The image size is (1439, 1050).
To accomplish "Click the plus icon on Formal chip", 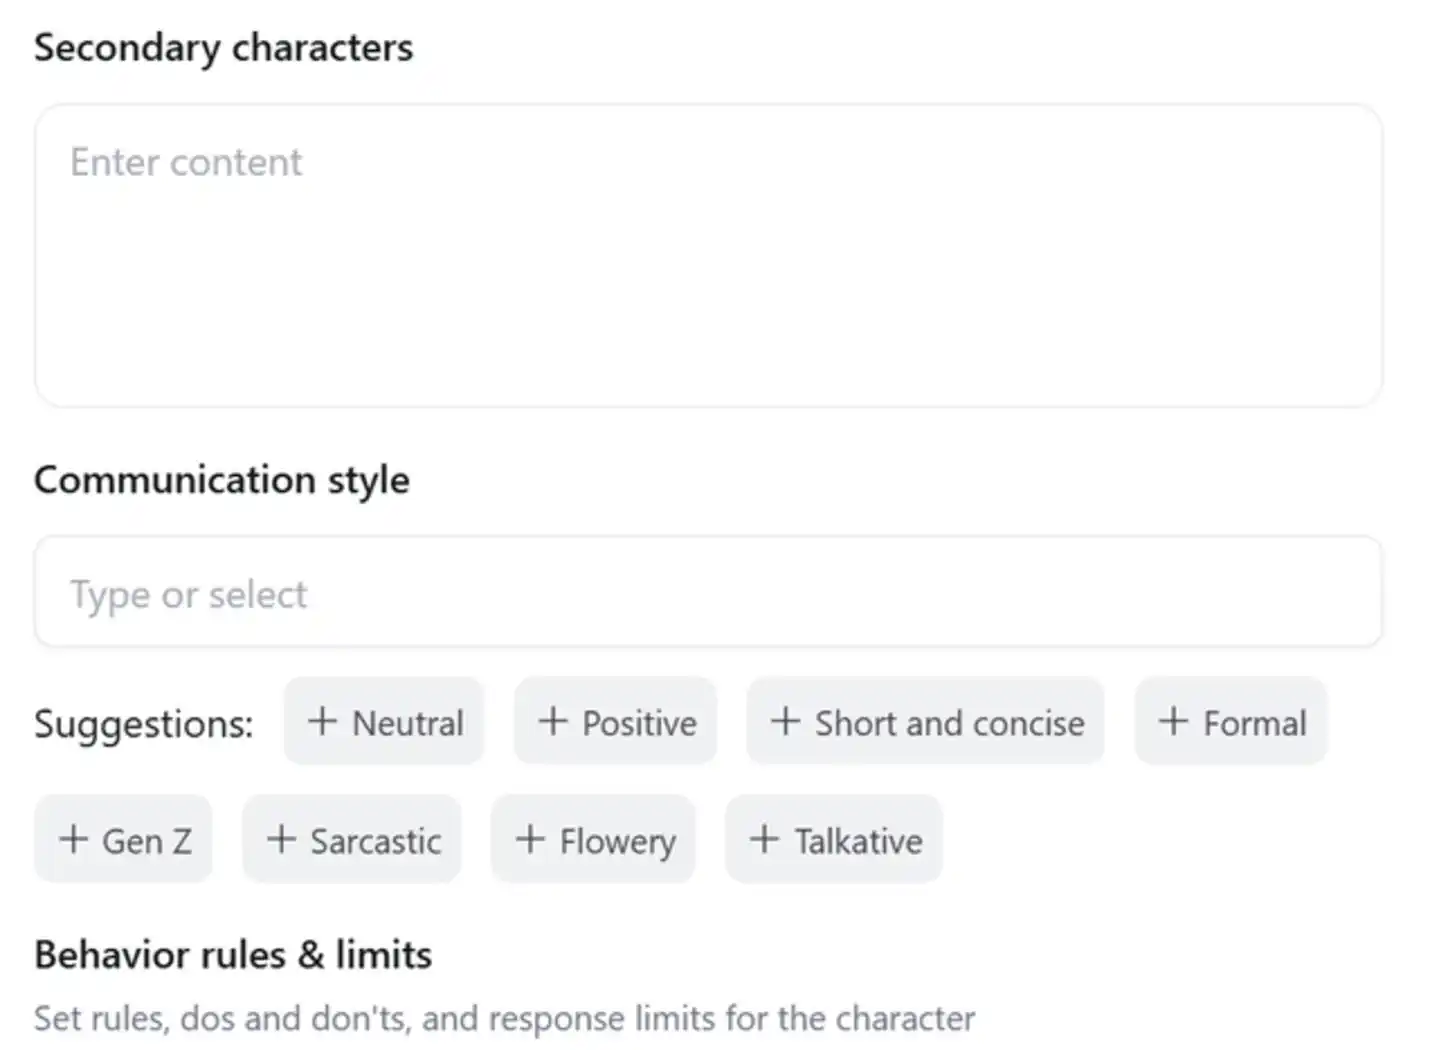I will tap(1173, 721).
